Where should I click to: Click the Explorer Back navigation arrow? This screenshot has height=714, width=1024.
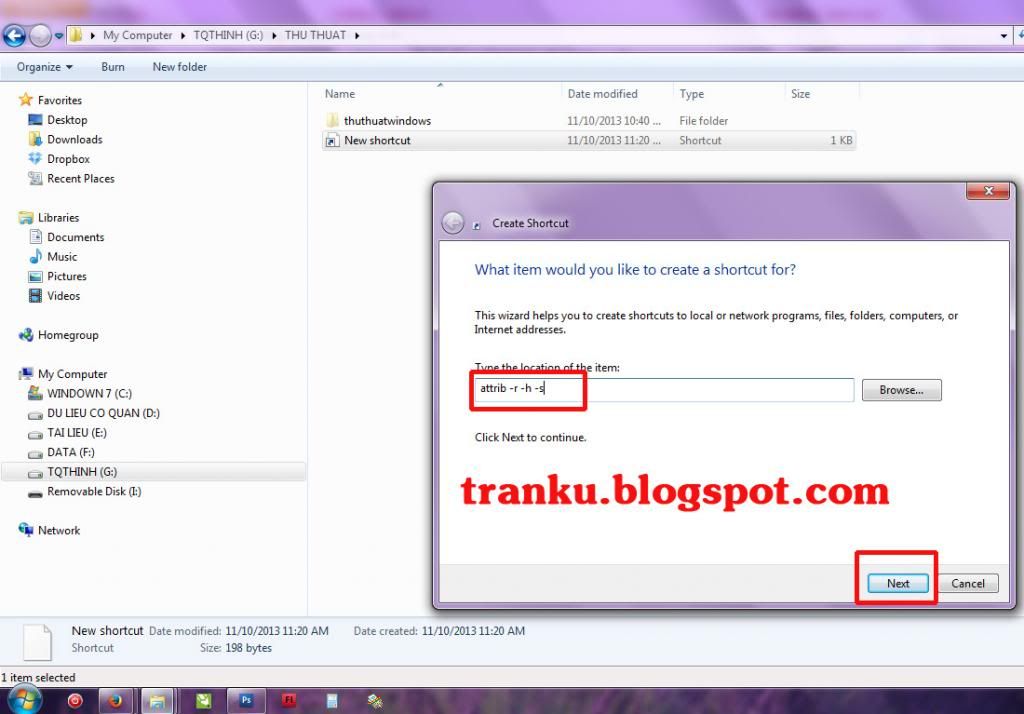point(14,35)
